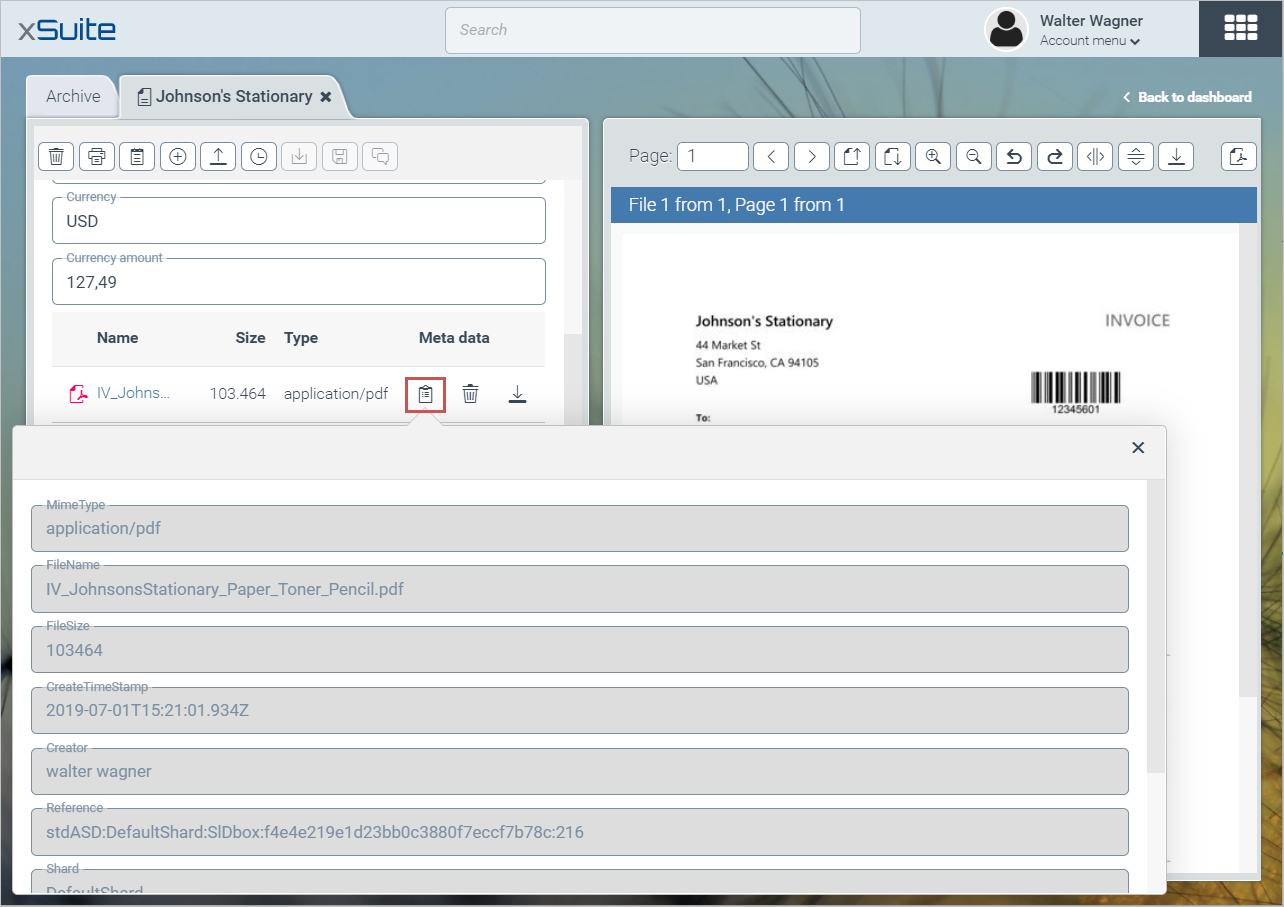1284x907 pixels.
Task: Rotate the page left in viewer
Action: point(1014,156)
